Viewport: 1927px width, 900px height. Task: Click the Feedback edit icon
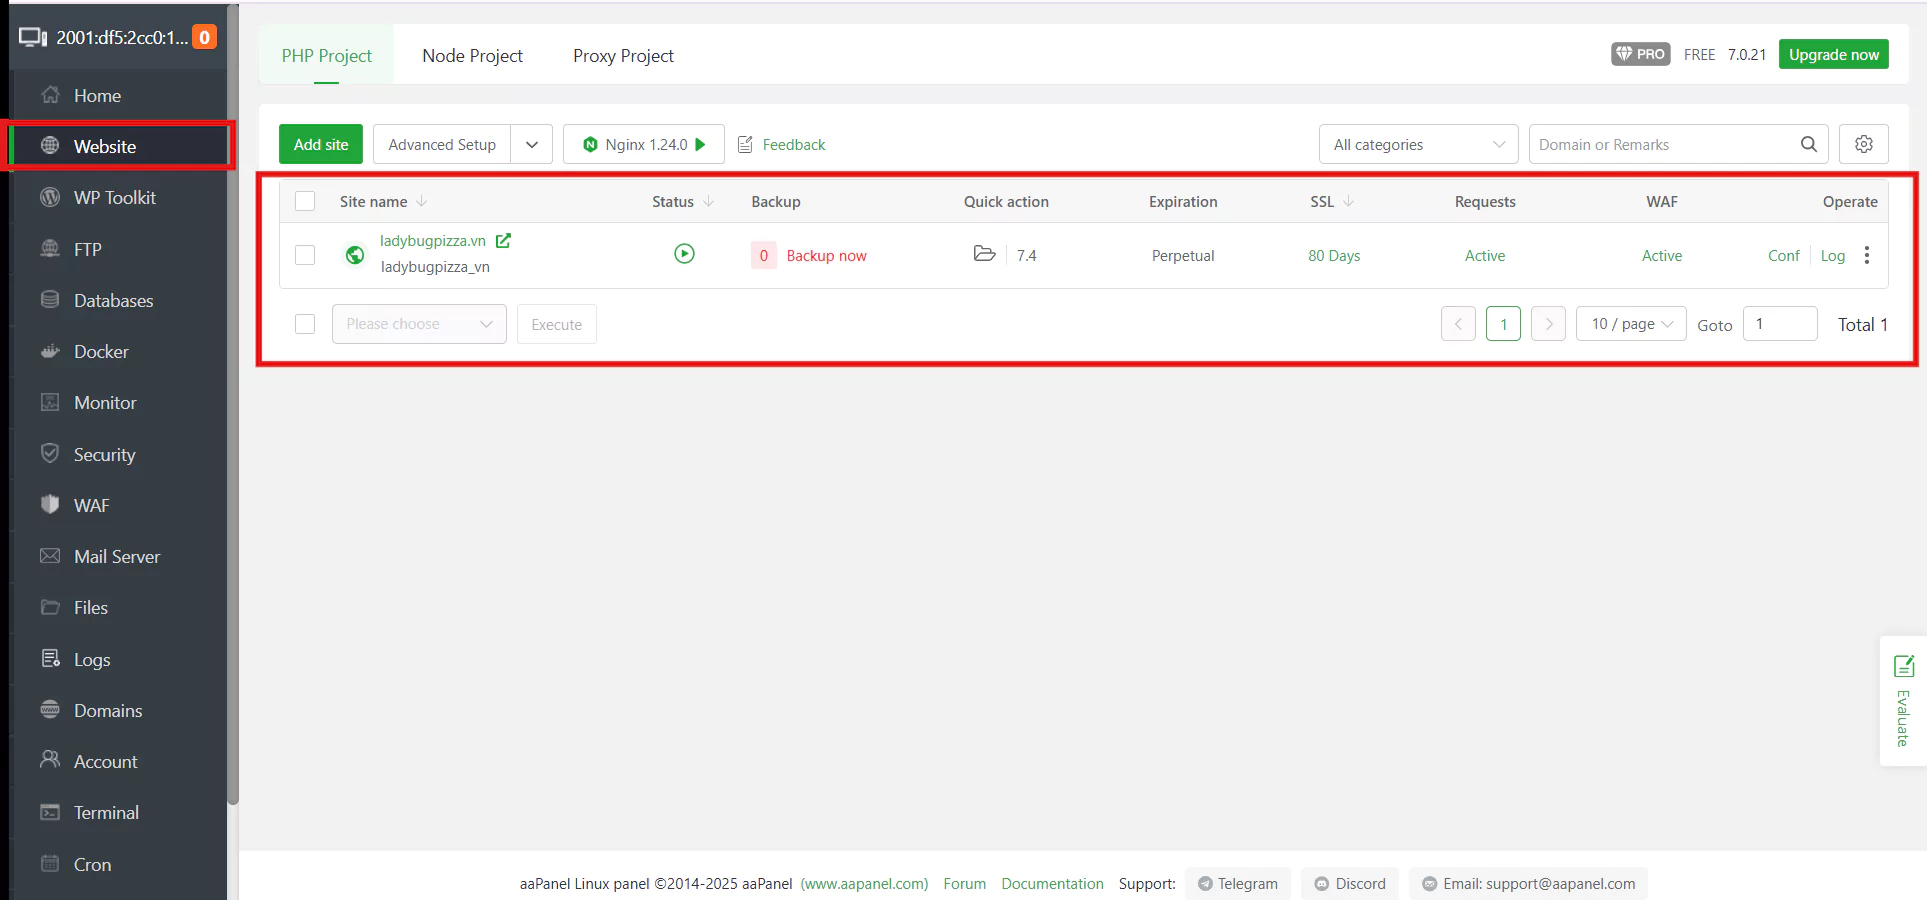[745, 145]
